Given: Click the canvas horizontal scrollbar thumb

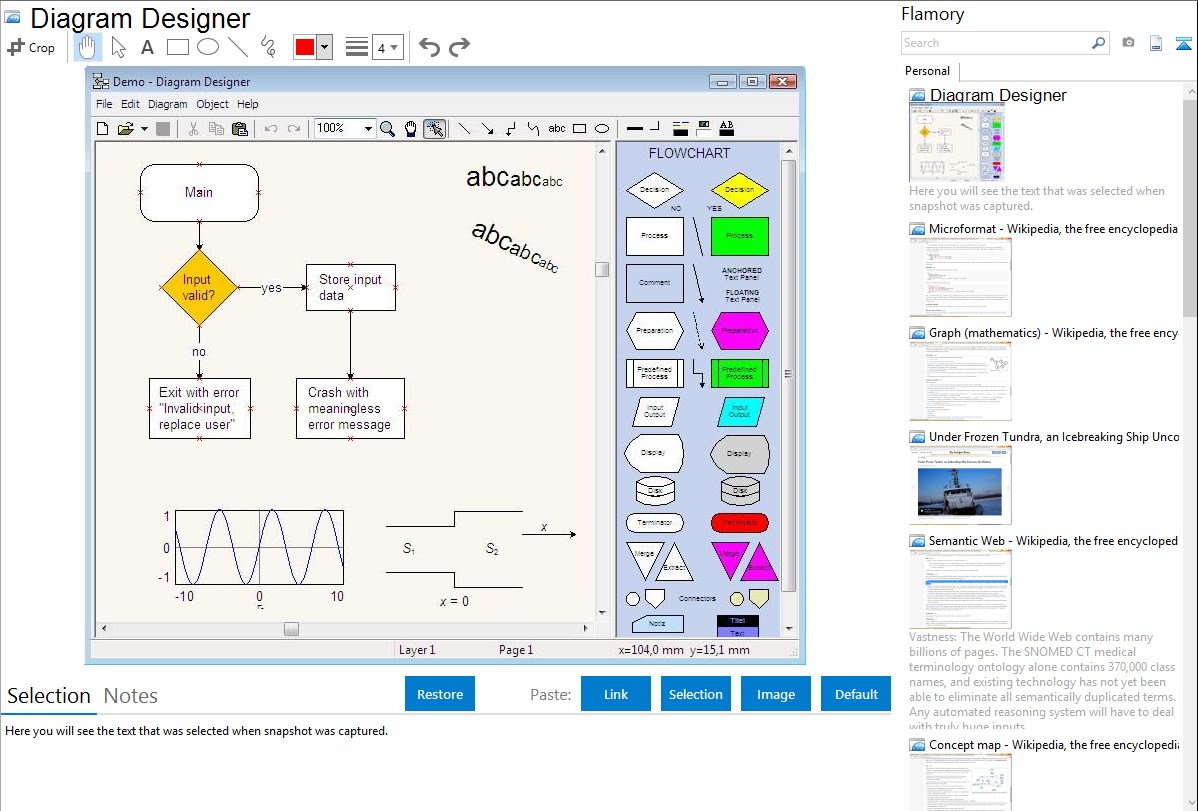Looking at the screenshot, I should [x=291, y=629].
